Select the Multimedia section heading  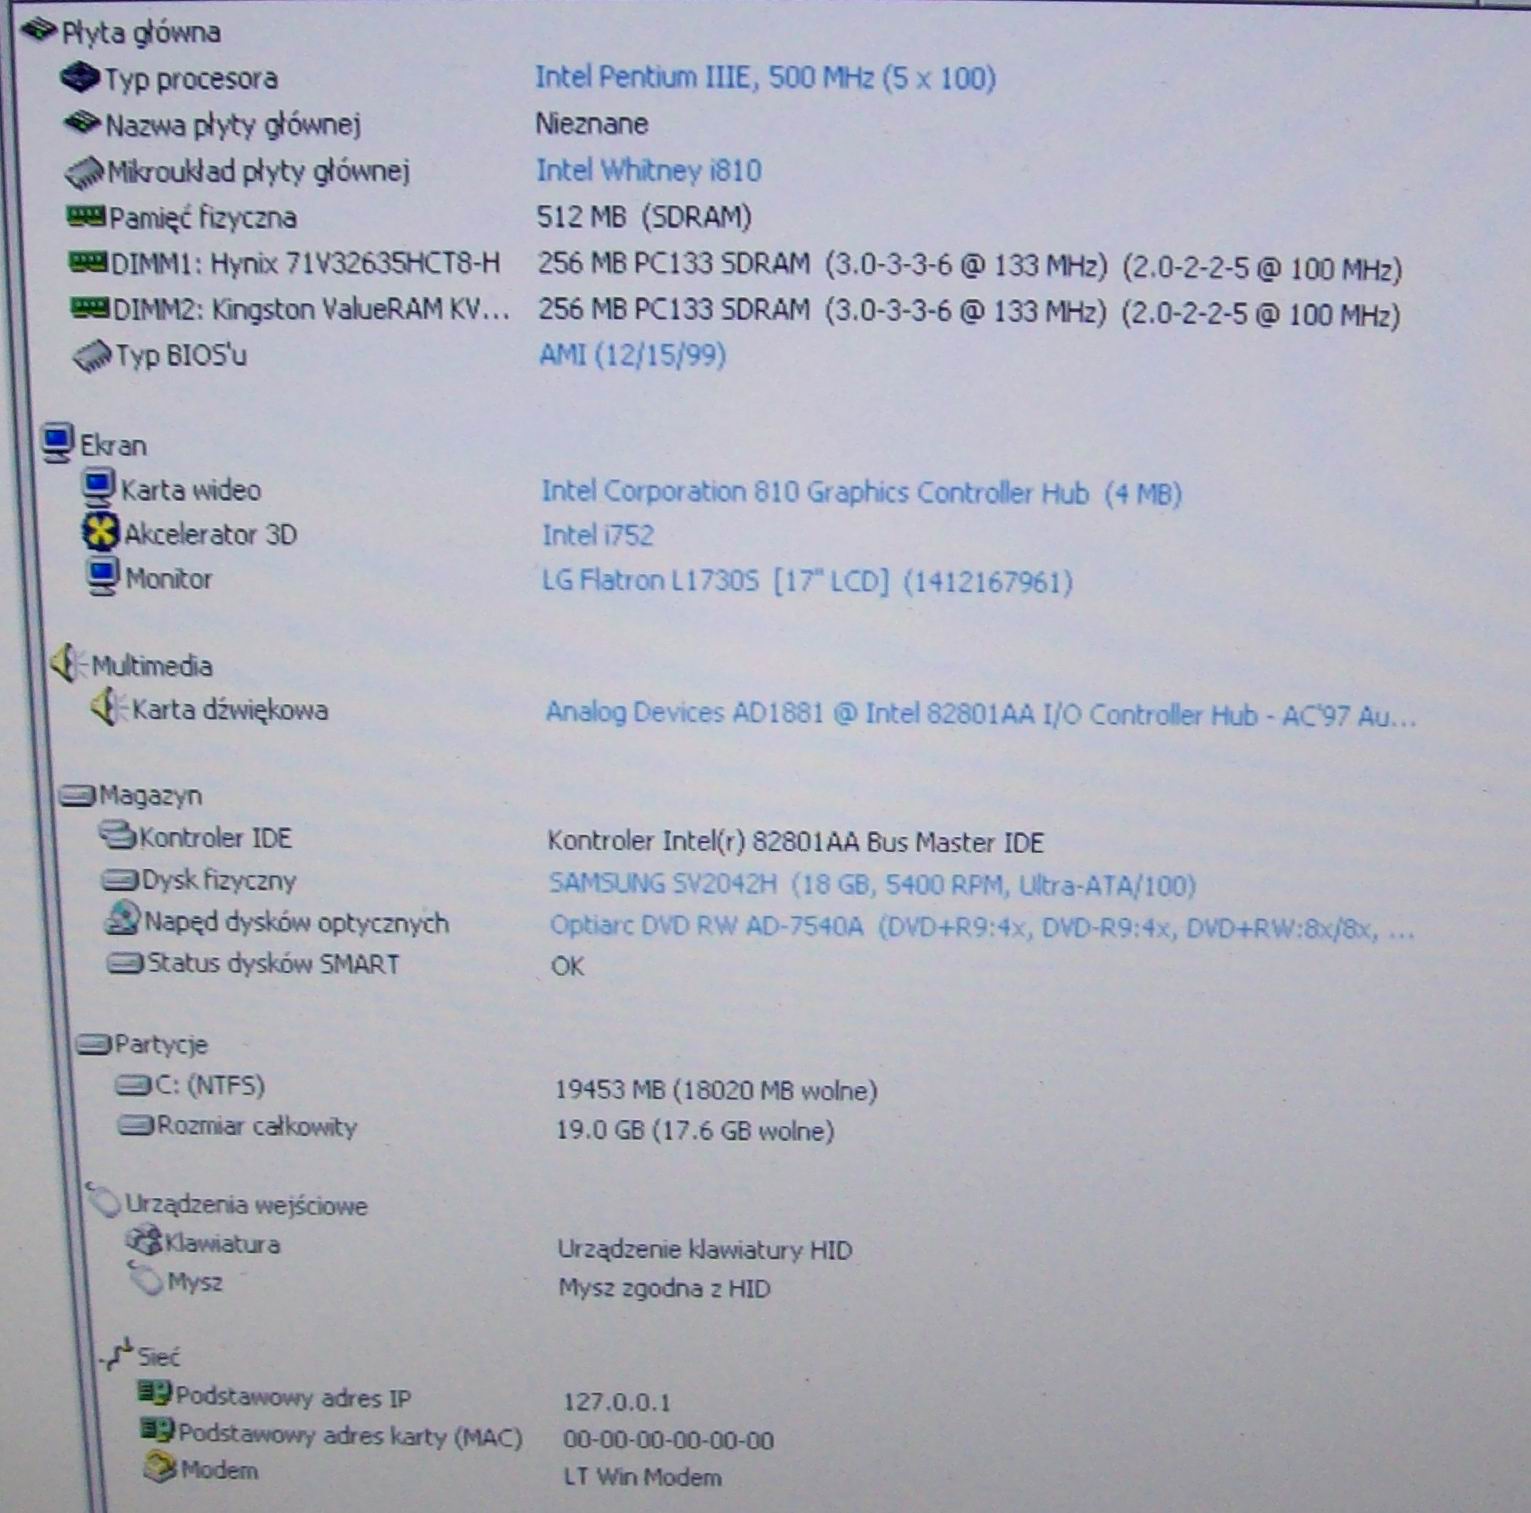152,665
